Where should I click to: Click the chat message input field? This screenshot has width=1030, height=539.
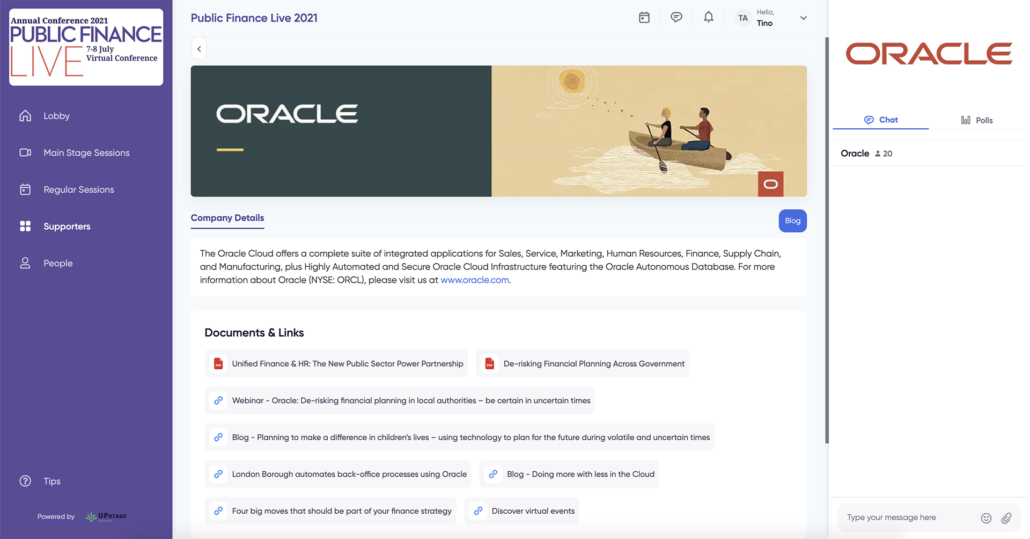pyautogui.click(x=908, y=518)
